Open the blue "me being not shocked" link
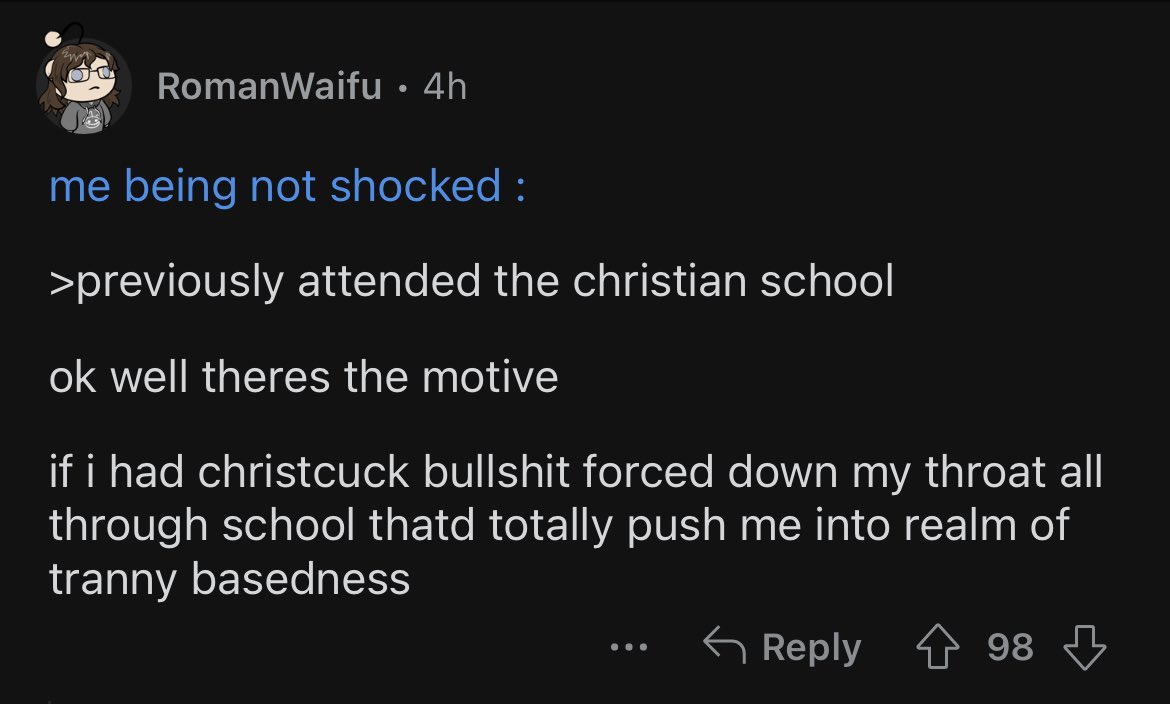 tap(288, 186)
